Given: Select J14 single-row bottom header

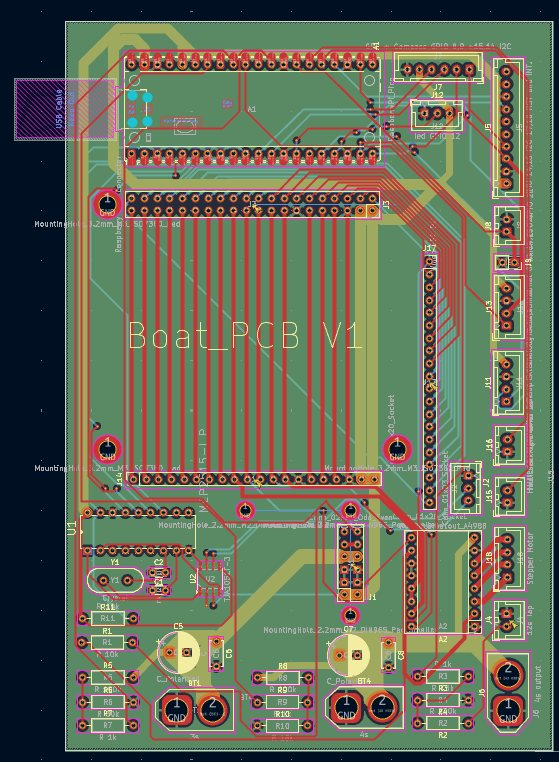Looking at the screenshot, I should tap(253, 480).
